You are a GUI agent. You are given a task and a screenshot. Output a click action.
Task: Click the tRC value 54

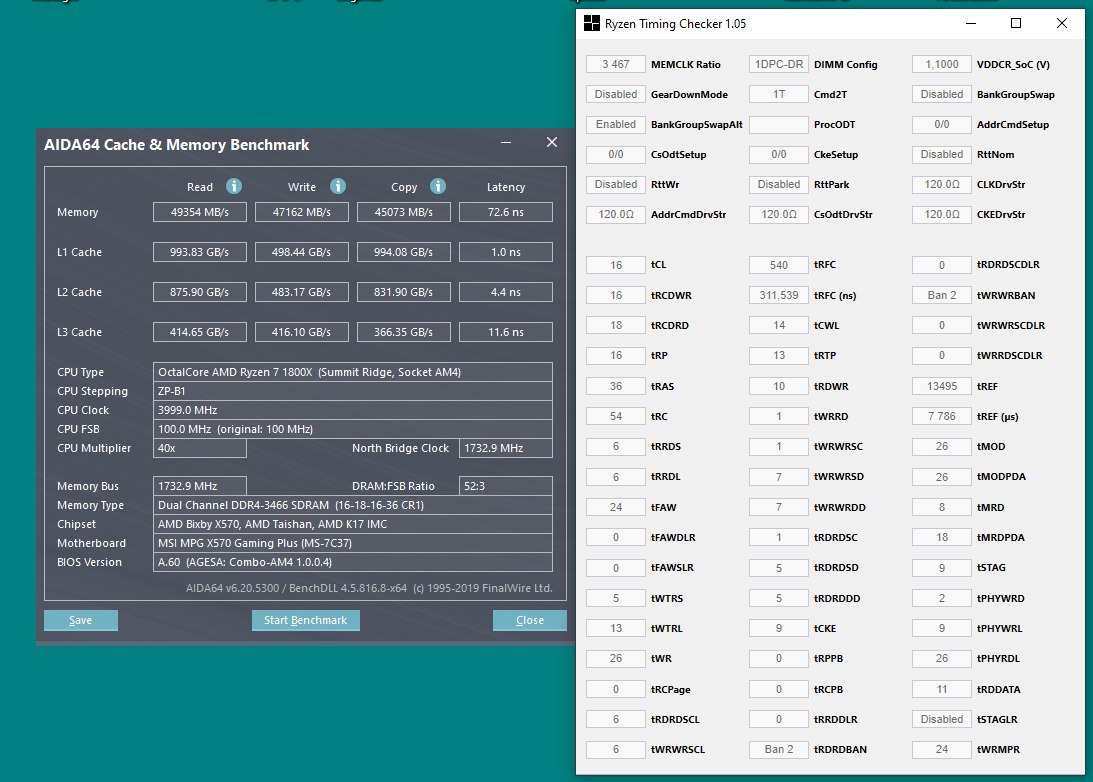pyautogui.click(x=616, y=416)
